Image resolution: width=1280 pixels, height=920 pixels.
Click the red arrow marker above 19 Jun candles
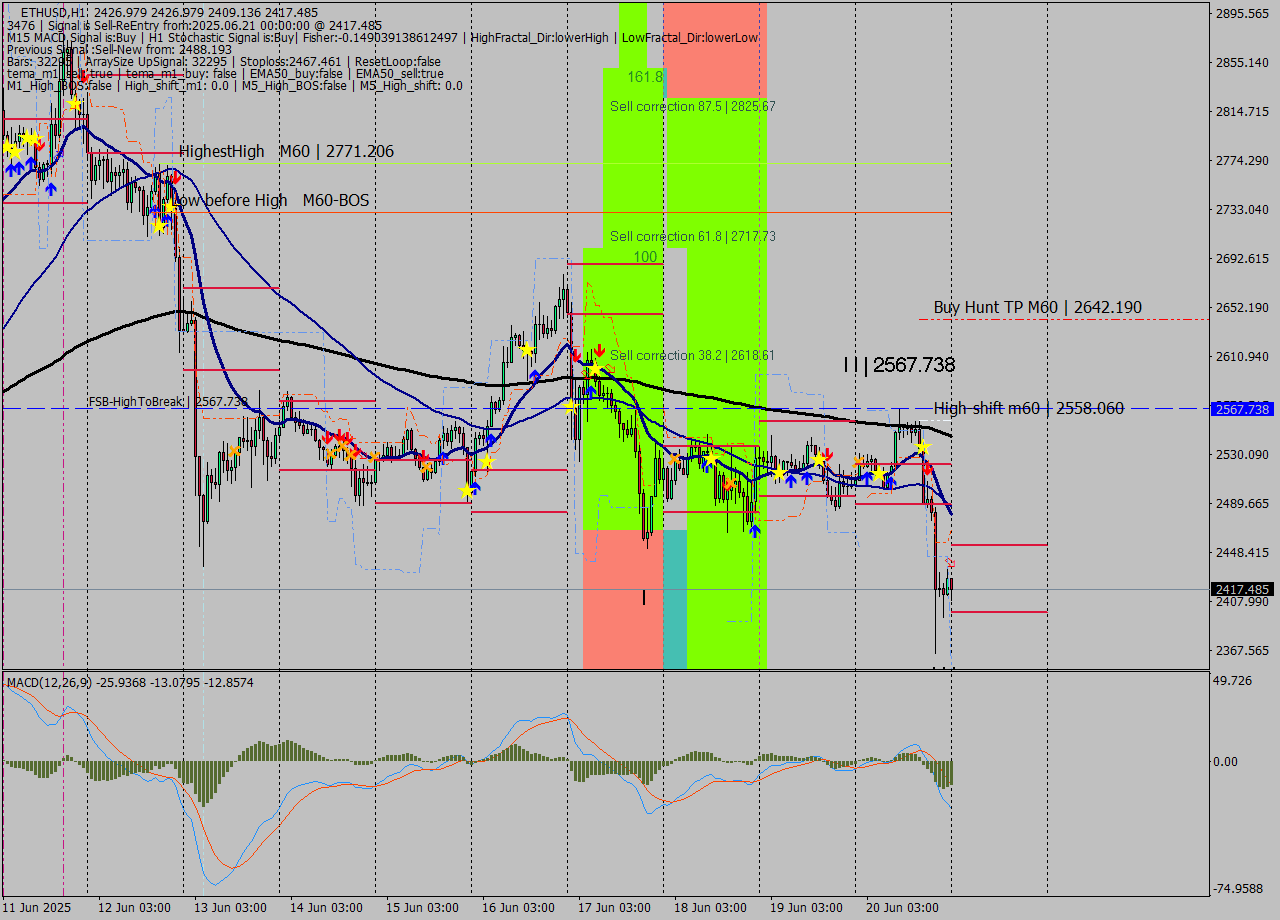click(826, 455)
